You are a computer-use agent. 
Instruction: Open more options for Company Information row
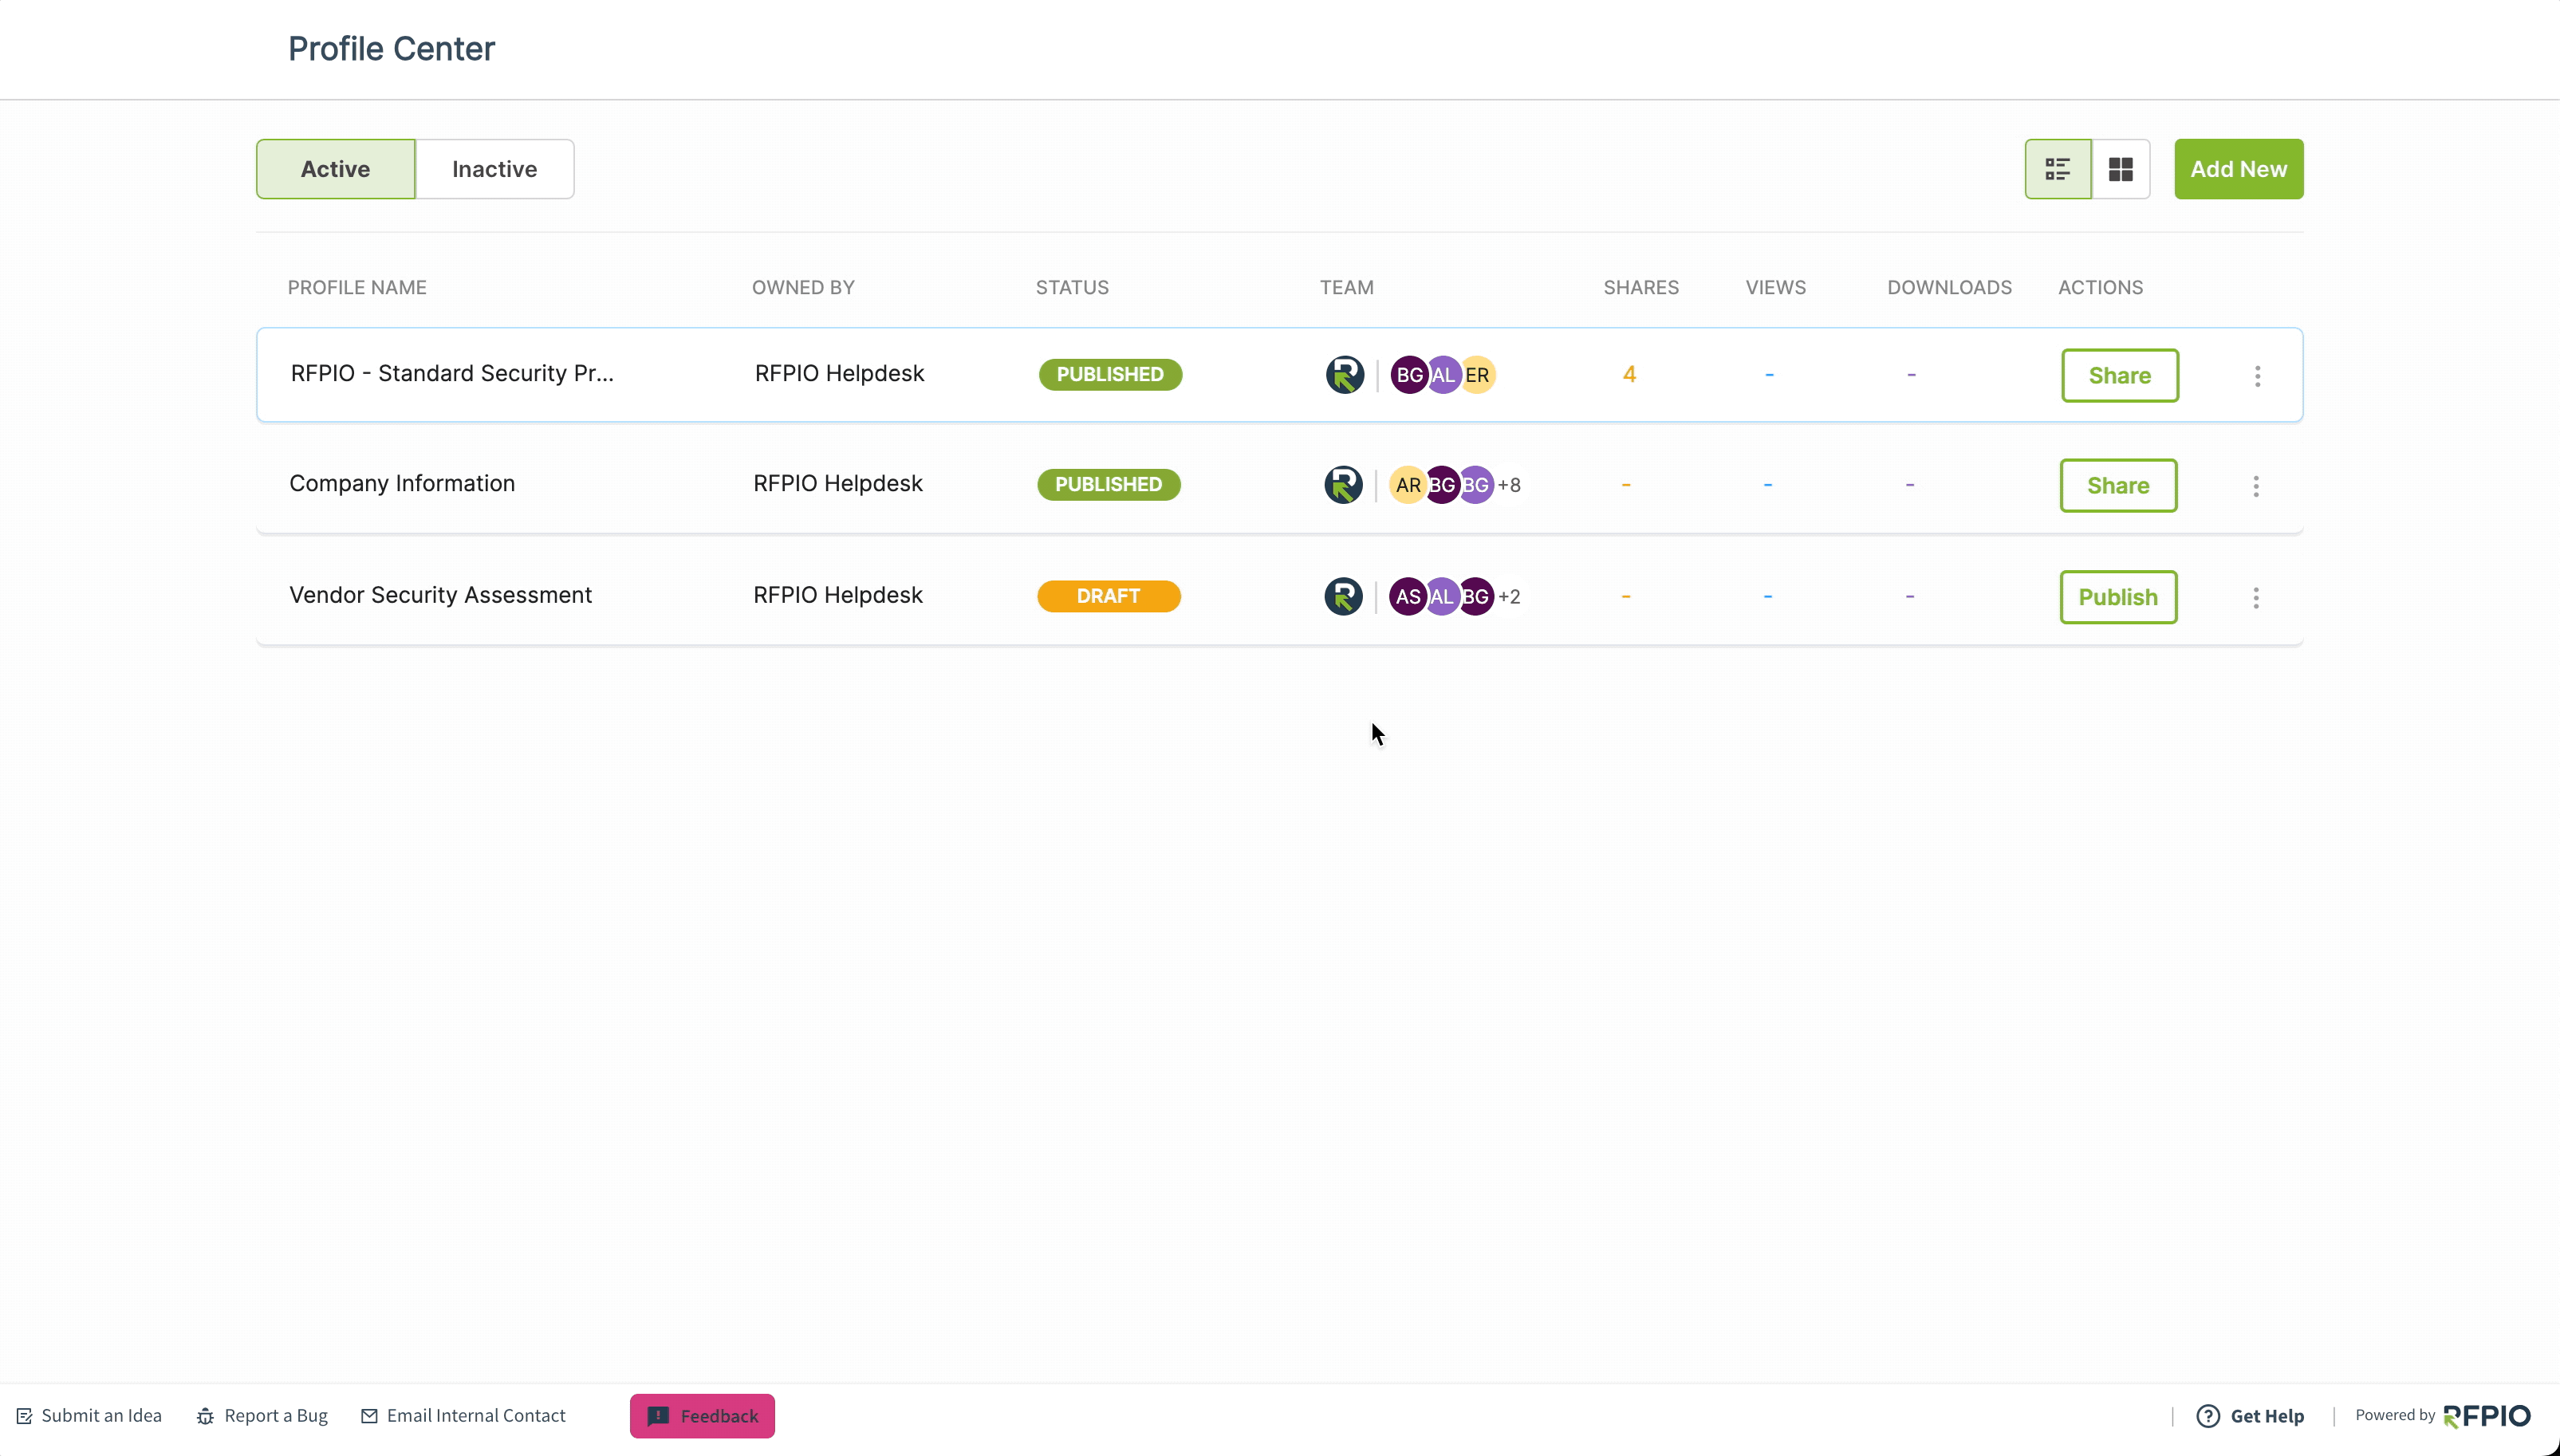pyautogui.click(x=2255, y=486)
